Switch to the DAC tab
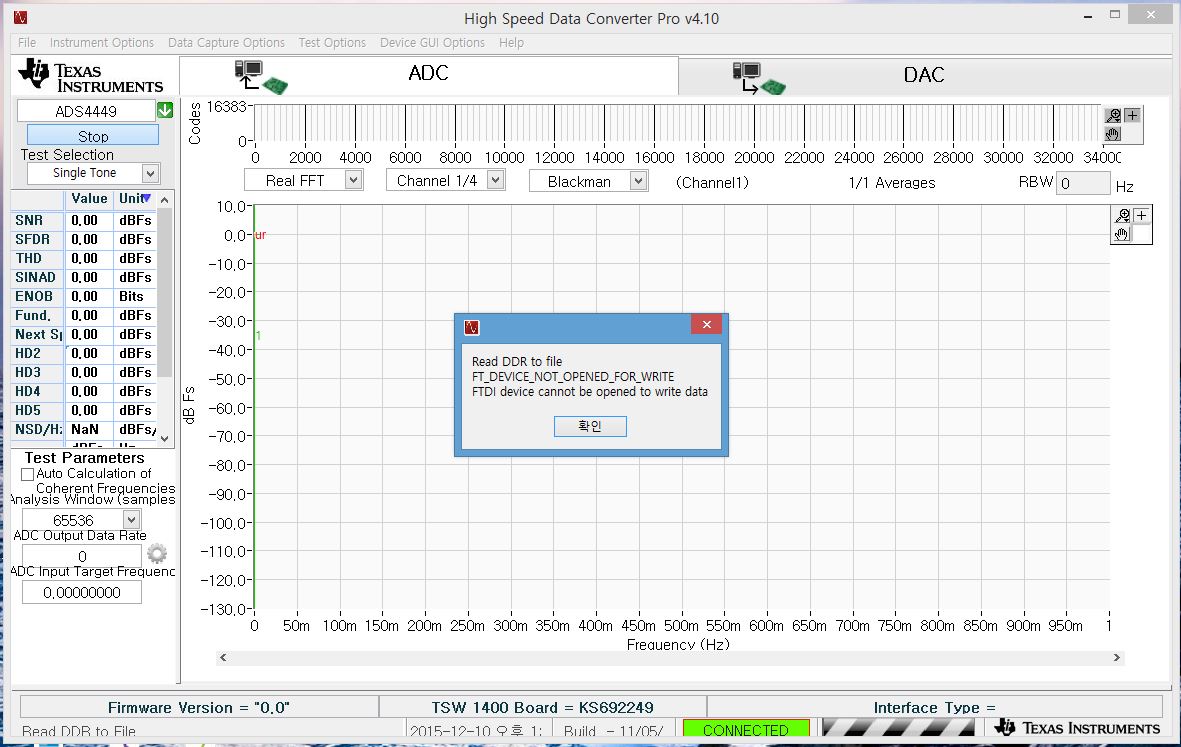Viewport: 1181px width, 747px height. 923,74
